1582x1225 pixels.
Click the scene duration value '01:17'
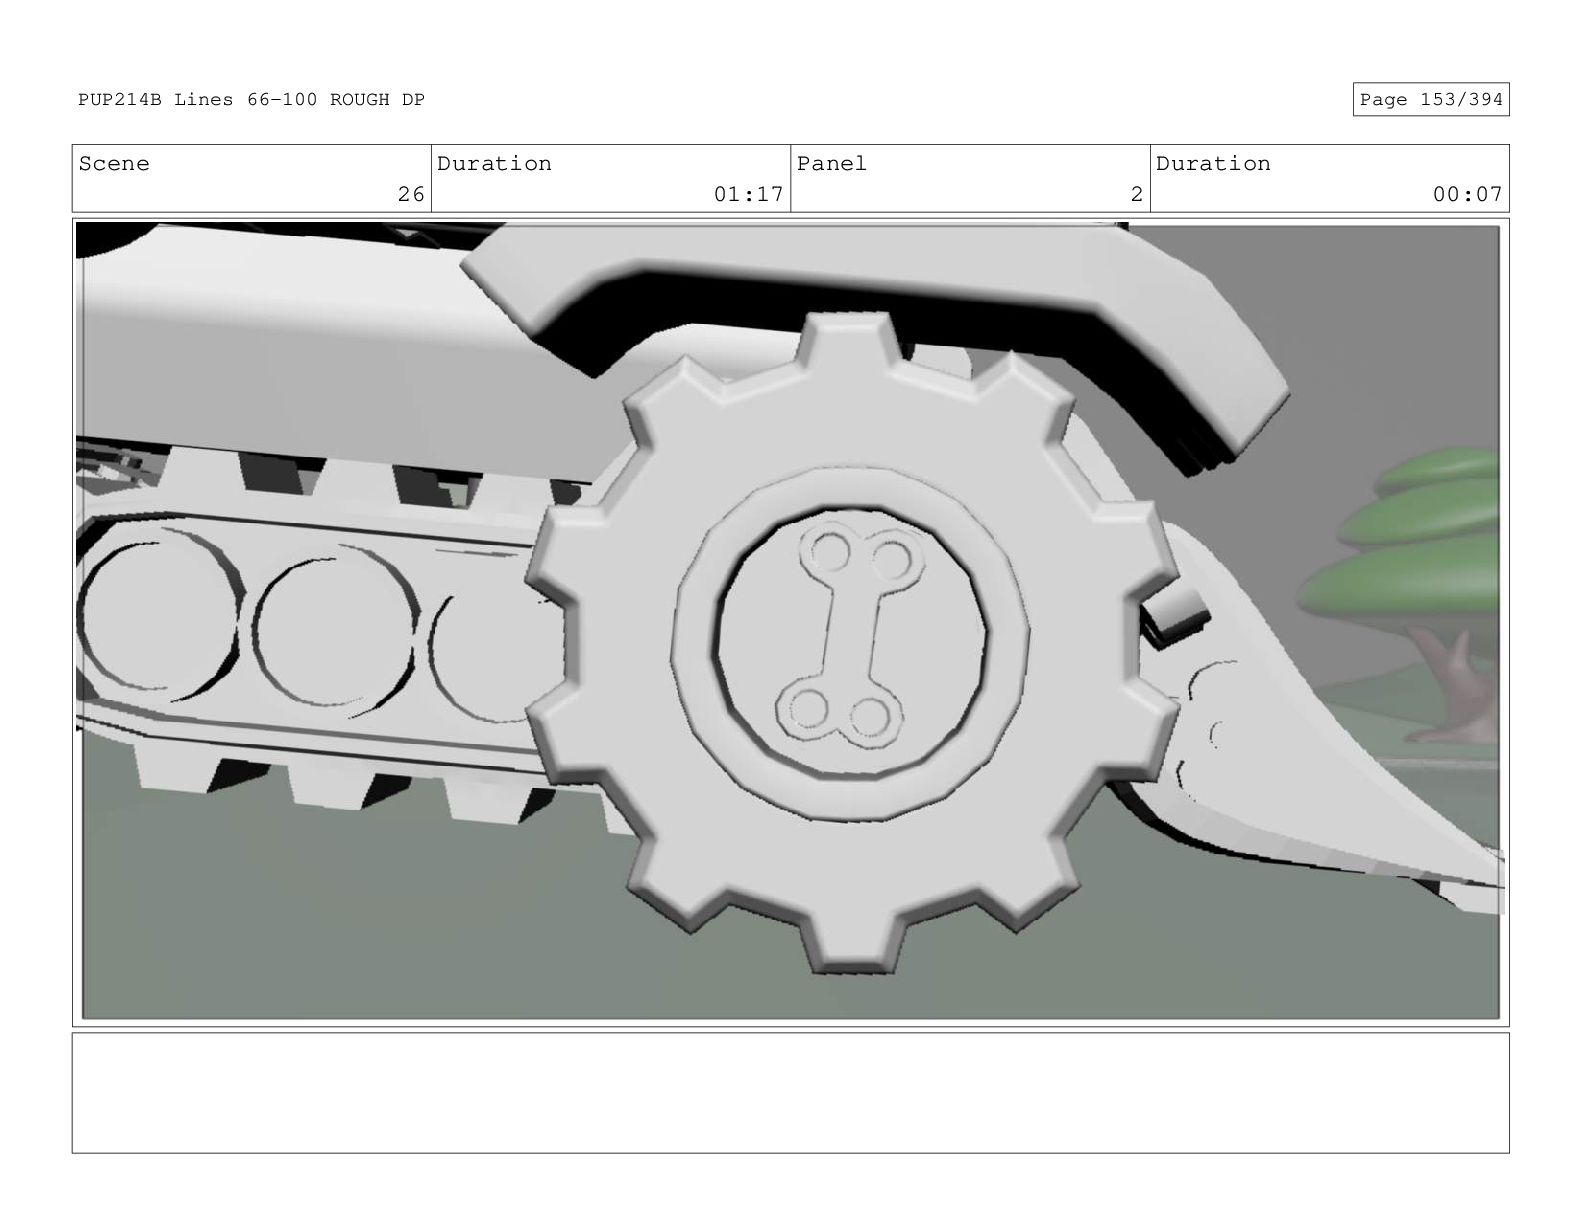[x=748, y=194]
